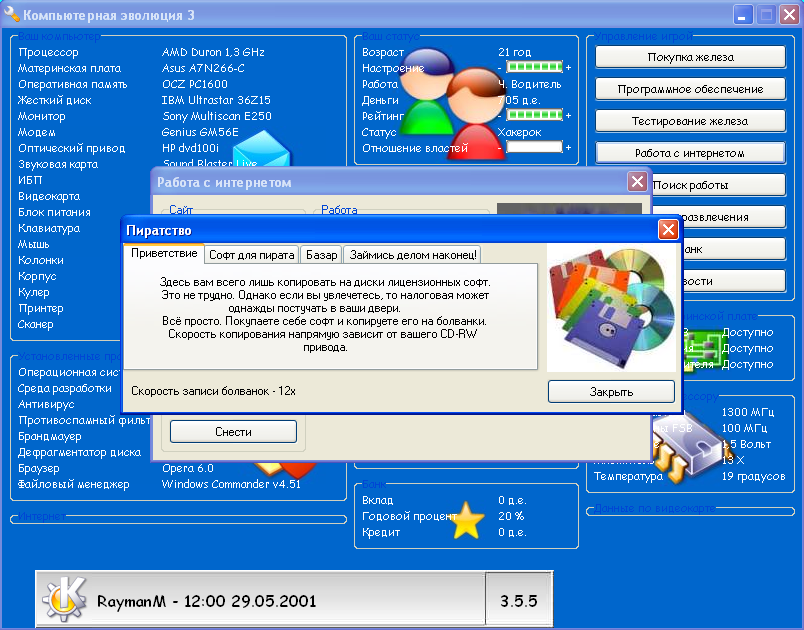Image resolution: width=804 pixels, height=630 pixels.
Task: Increase Настроение with the plus sign
Action: (x=569, y=68)
